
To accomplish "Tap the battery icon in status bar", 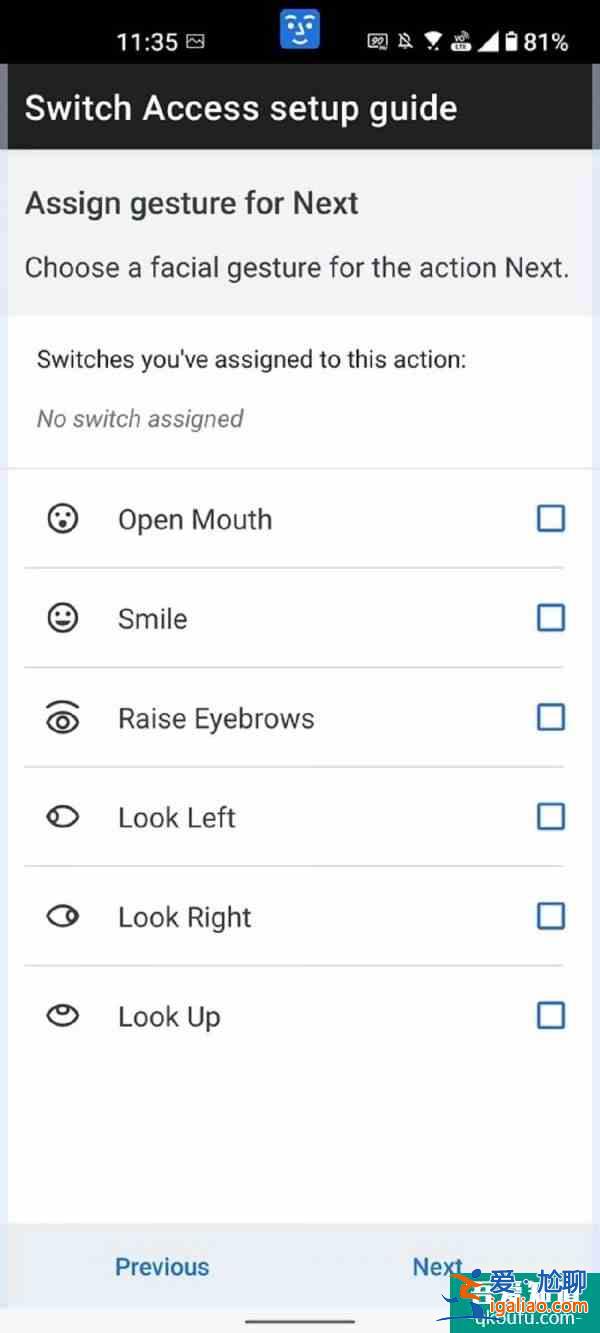I will click(x=512, y=41).
